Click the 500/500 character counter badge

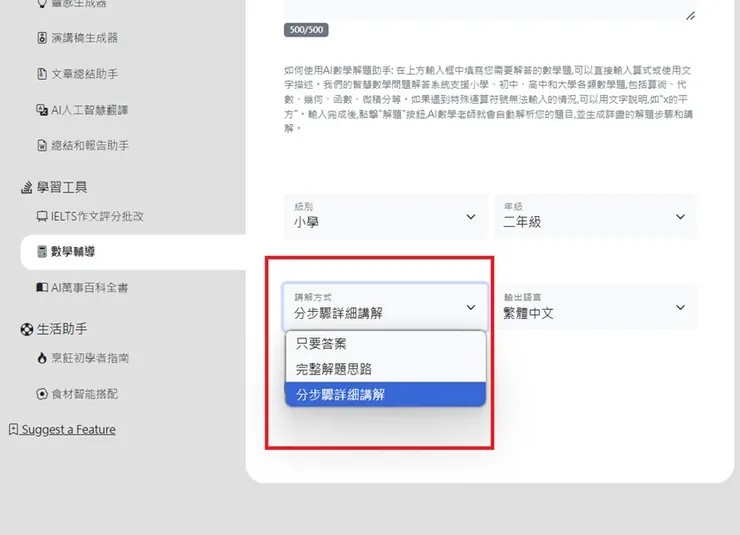pos(306,30)
